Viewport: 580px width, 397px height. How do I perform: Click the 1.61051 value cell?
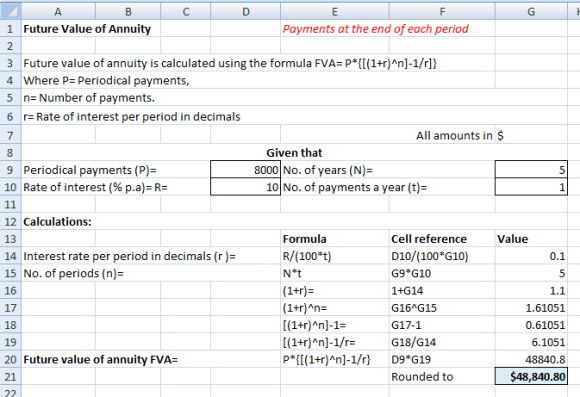pos(531,308)
